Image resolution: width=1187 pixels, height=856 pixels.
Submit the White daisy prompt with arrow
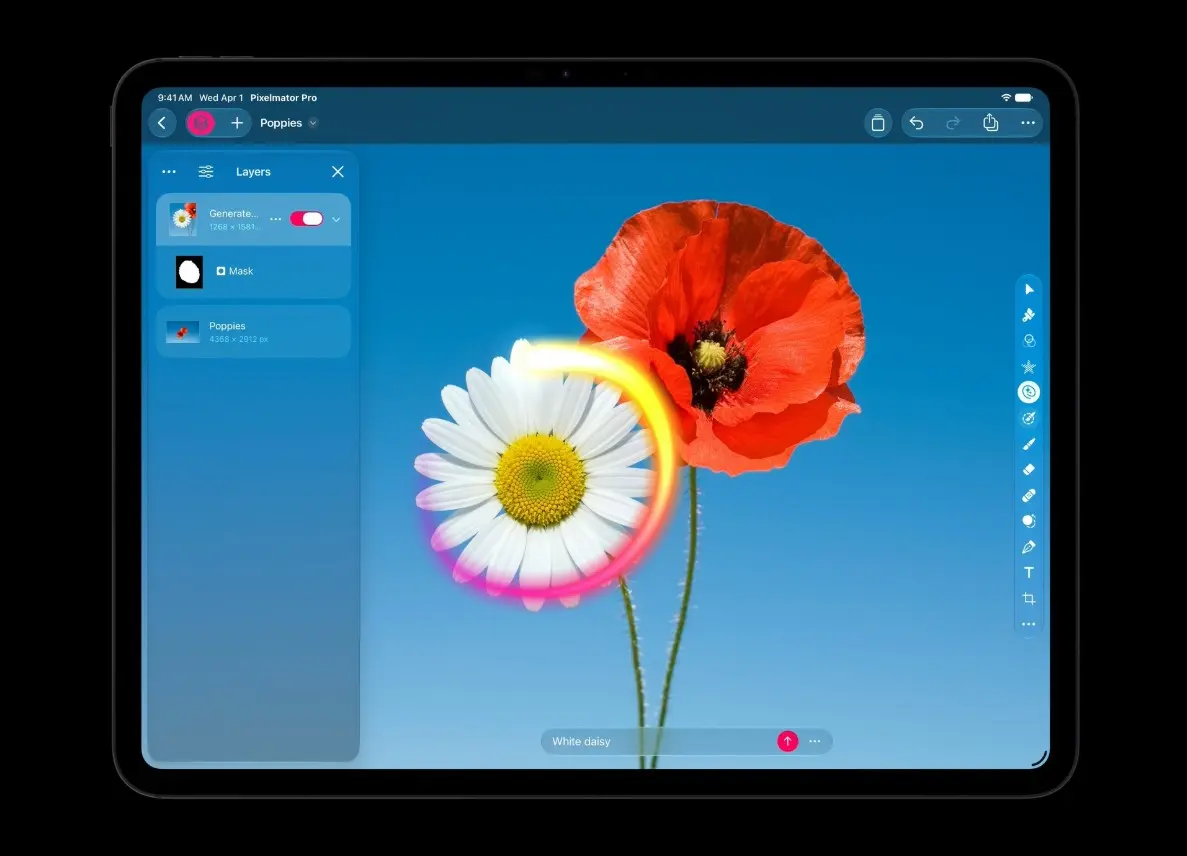pyautogui.click(x=787, y=741)
